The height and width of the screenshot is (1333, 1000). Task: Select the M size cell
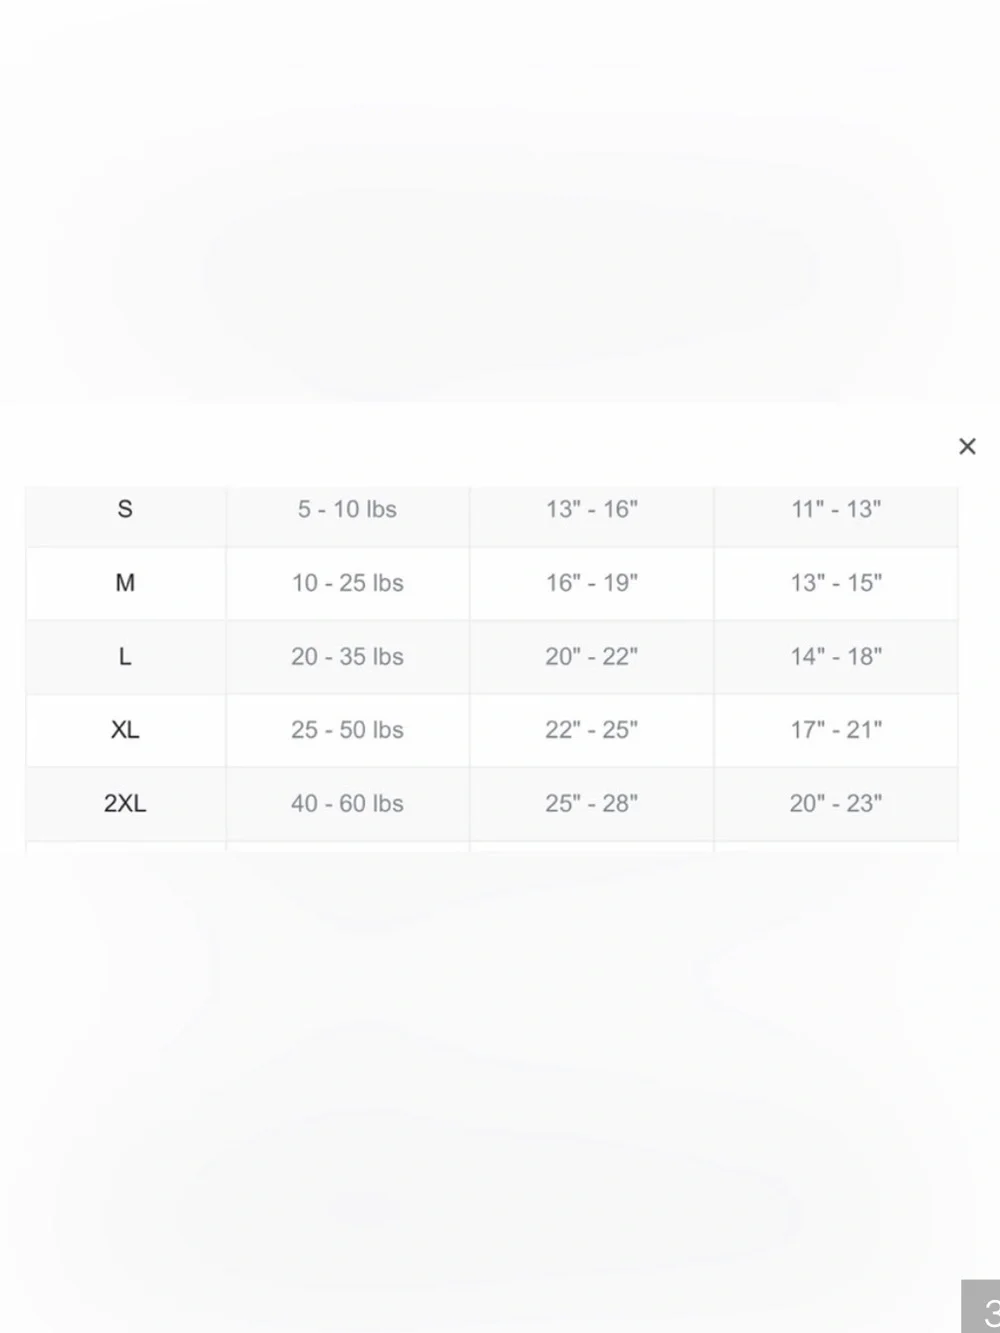[125, 583]
